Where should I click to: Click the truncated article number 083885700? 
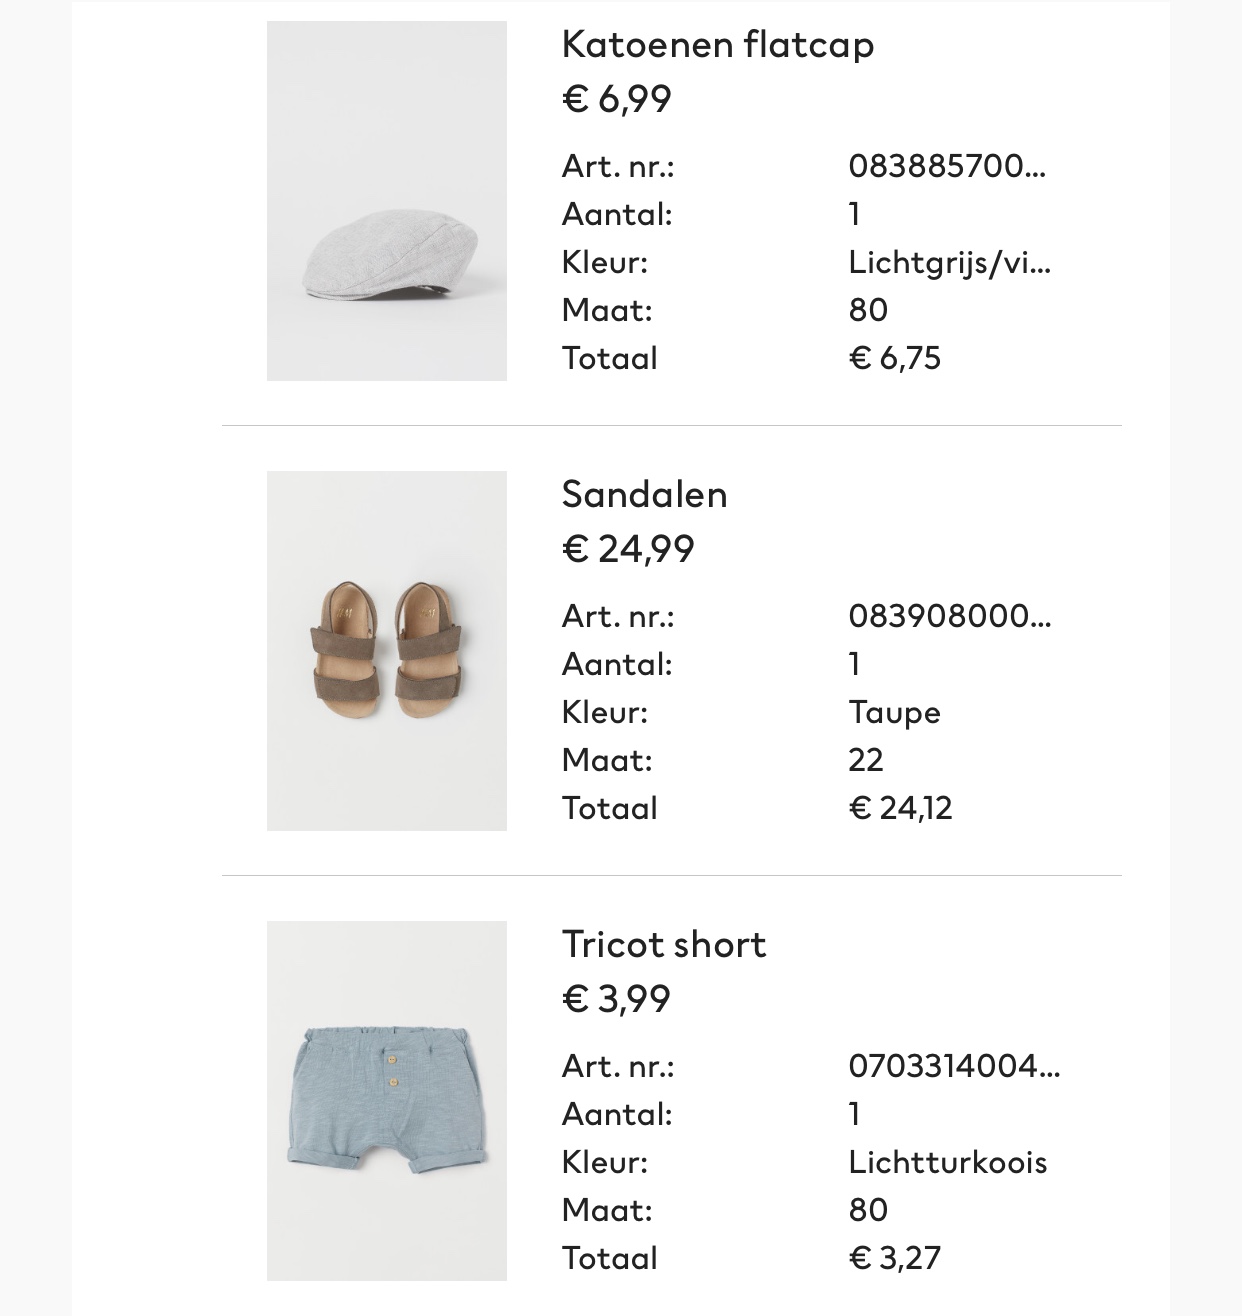pos(948,166)
